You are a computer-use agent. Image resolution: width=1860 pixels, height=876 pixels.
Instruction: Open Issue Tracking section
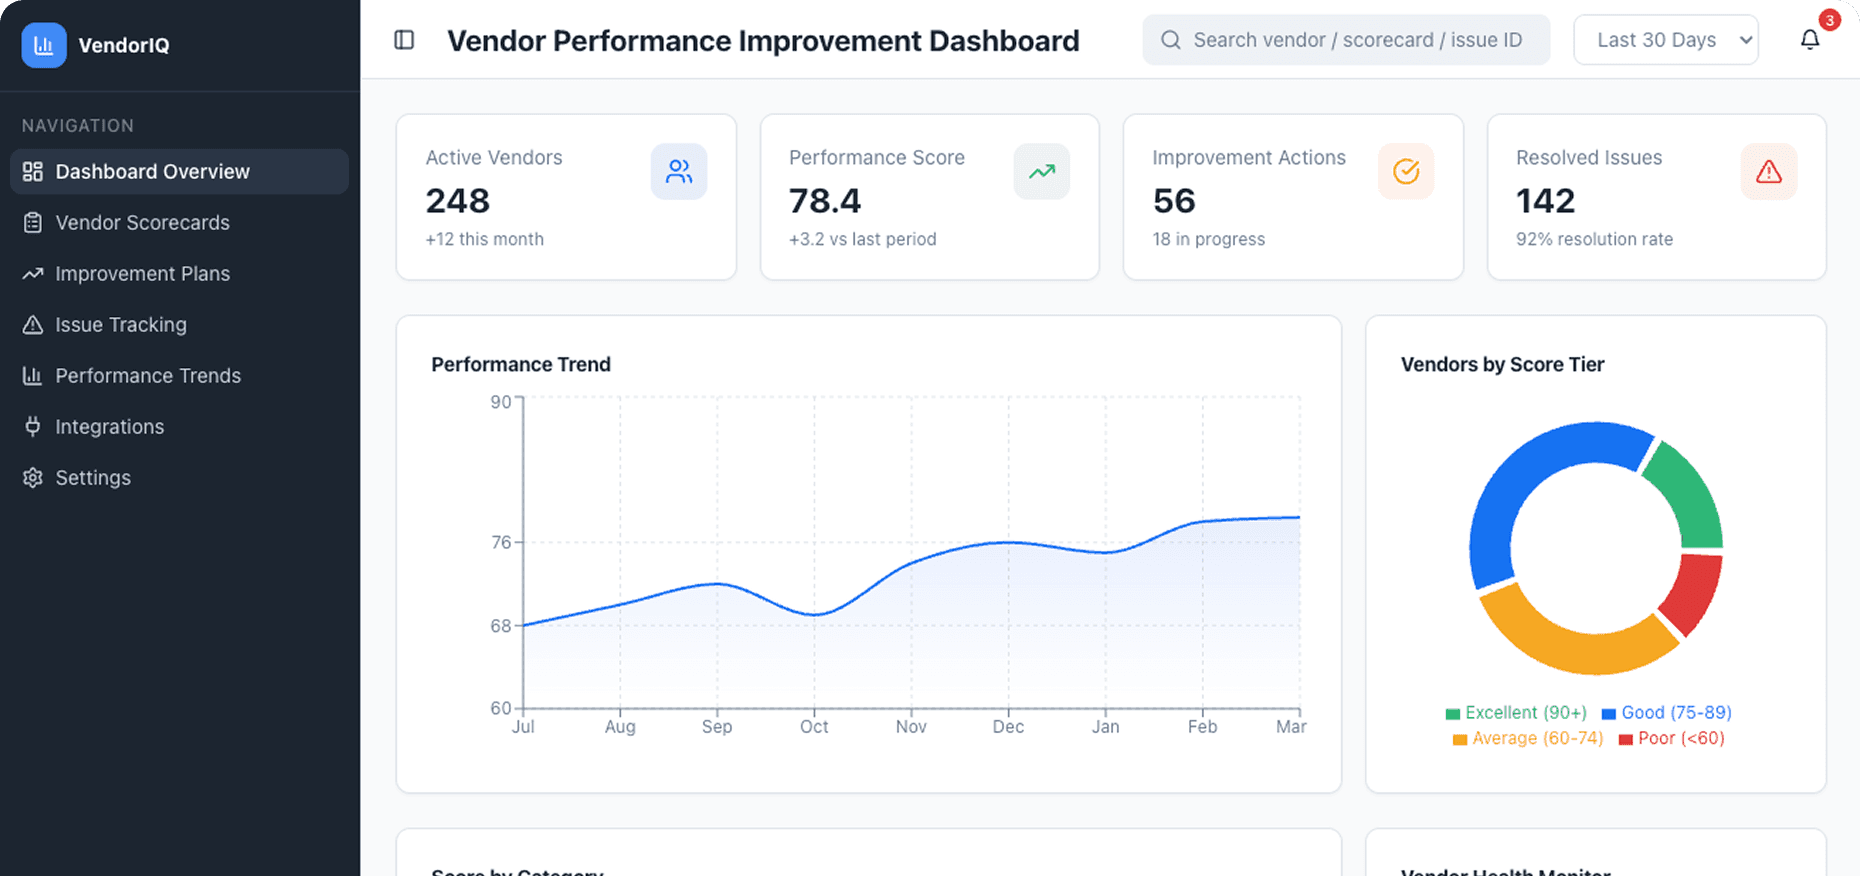tap(179, 325)
